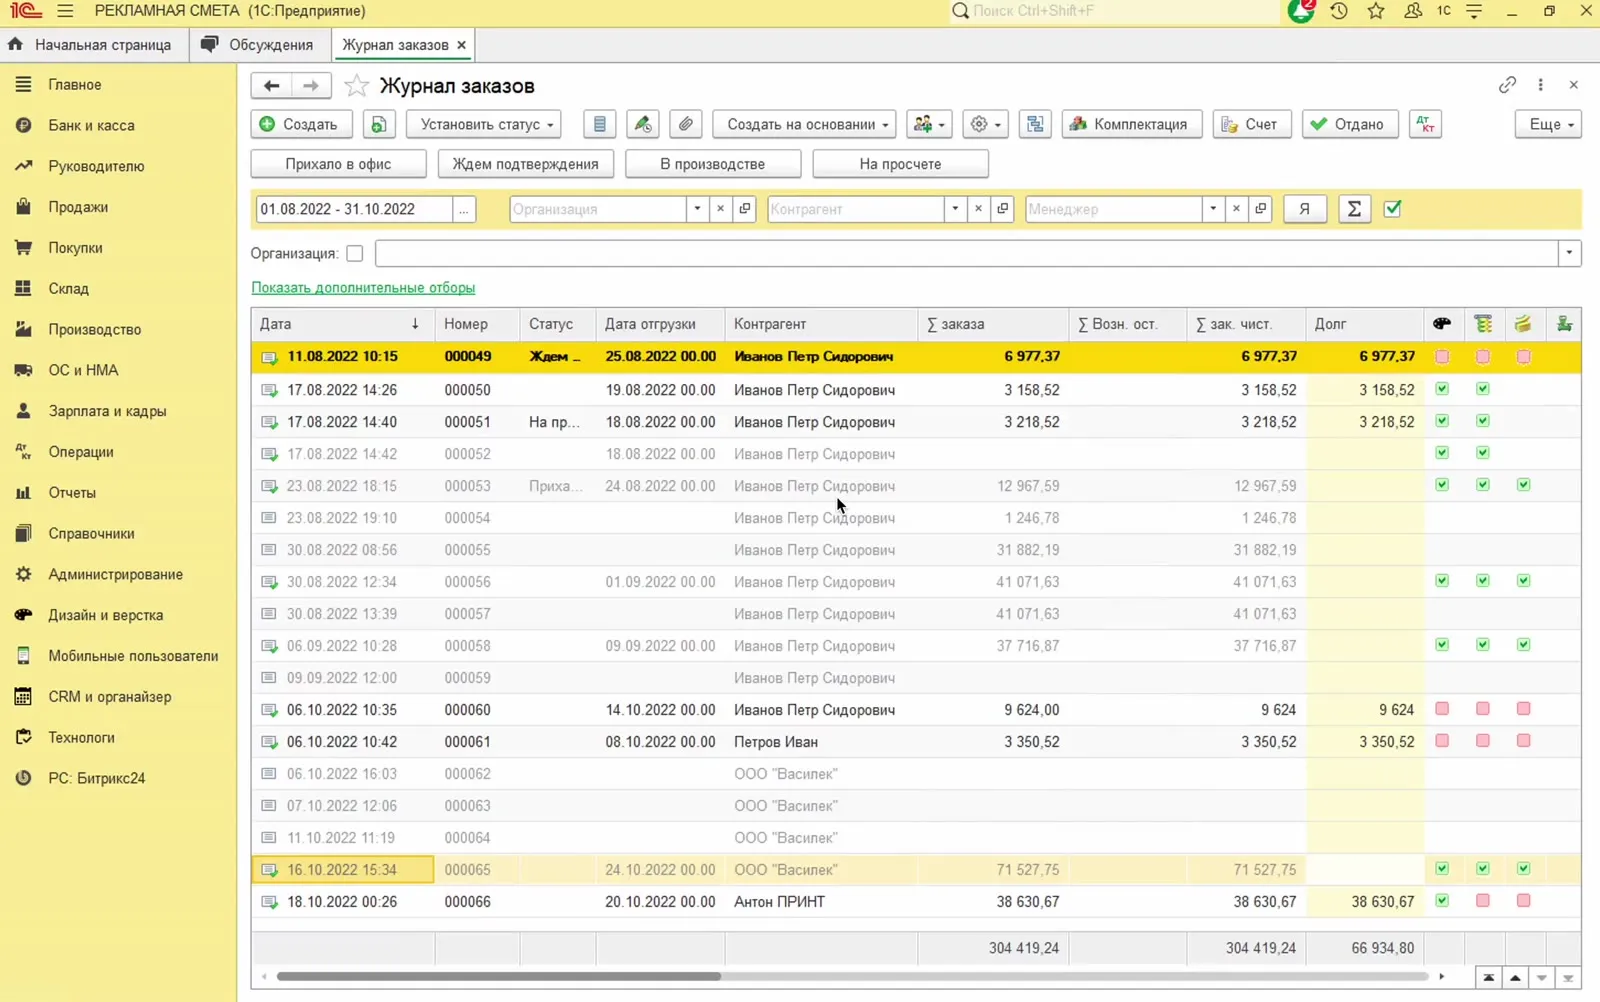Screen dimensions: 1600x1002
Task: Switch to the Начальная страница tab
Action: [90, 45]
